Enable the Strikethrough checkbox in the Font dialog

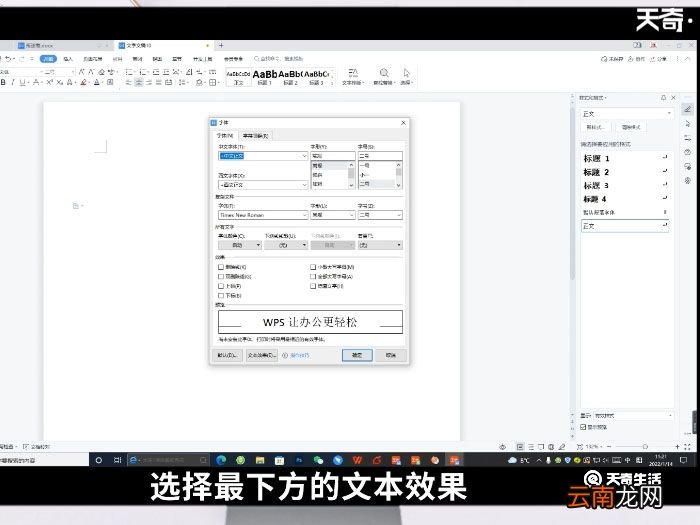coord(221,267)
